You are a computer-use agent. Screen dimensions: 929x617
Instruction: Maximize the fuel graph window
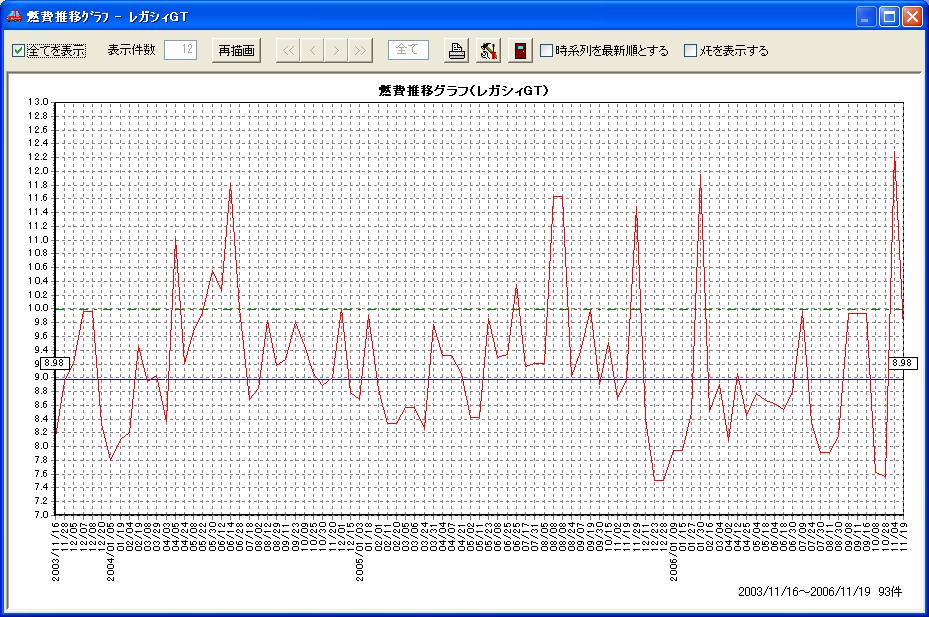(889, 17)
